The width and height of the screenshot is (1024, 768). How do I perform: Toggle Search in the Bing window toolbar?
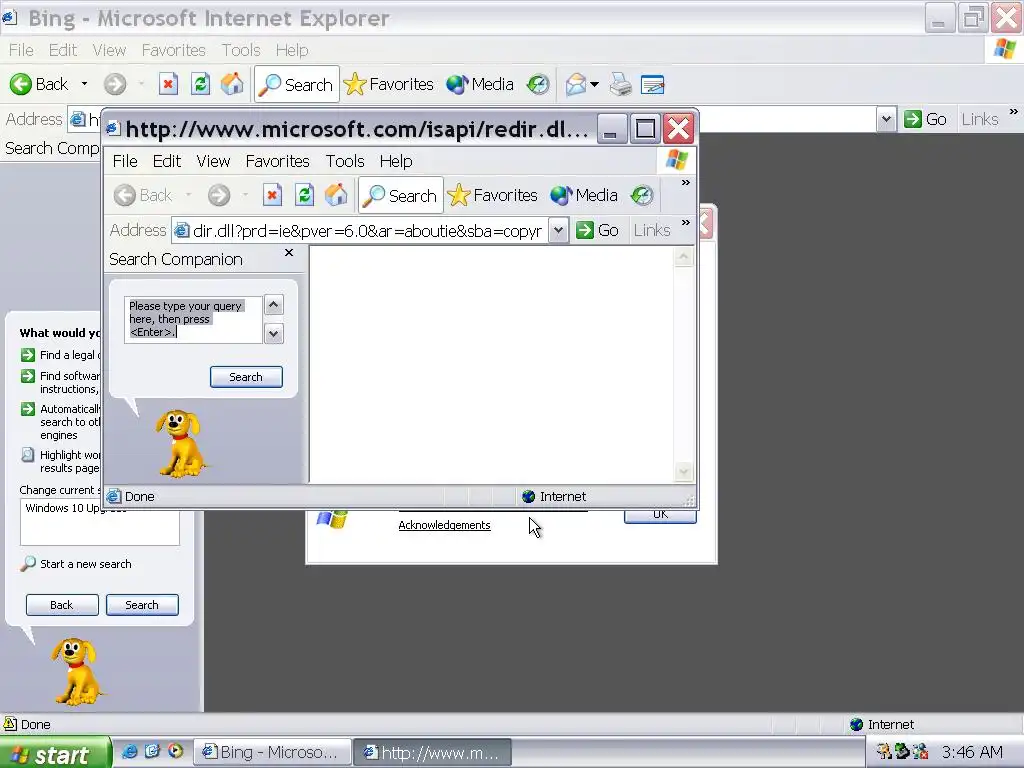pos(296,84)
